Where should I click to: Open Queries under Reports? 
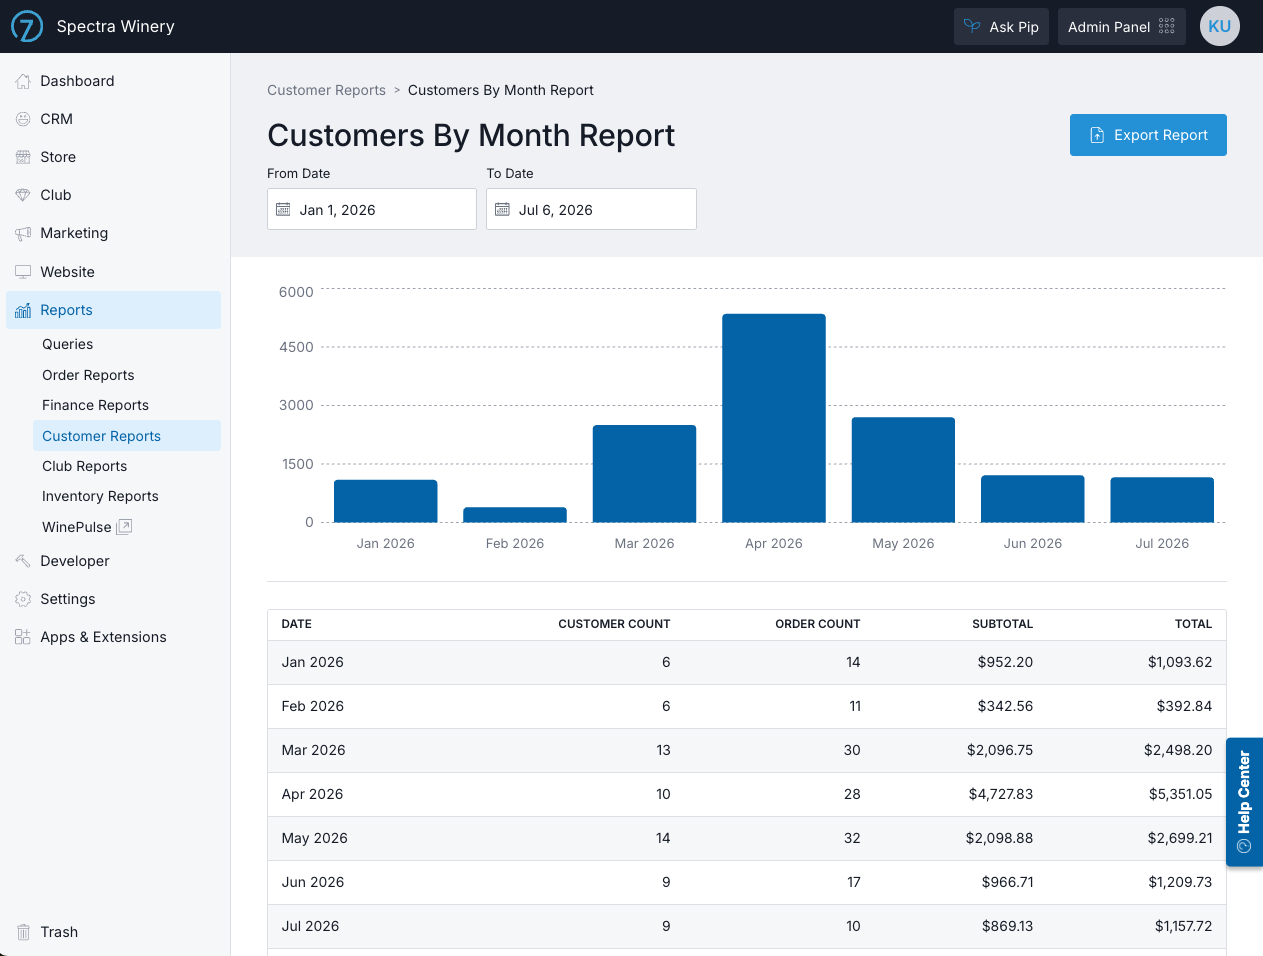point(127,344)
